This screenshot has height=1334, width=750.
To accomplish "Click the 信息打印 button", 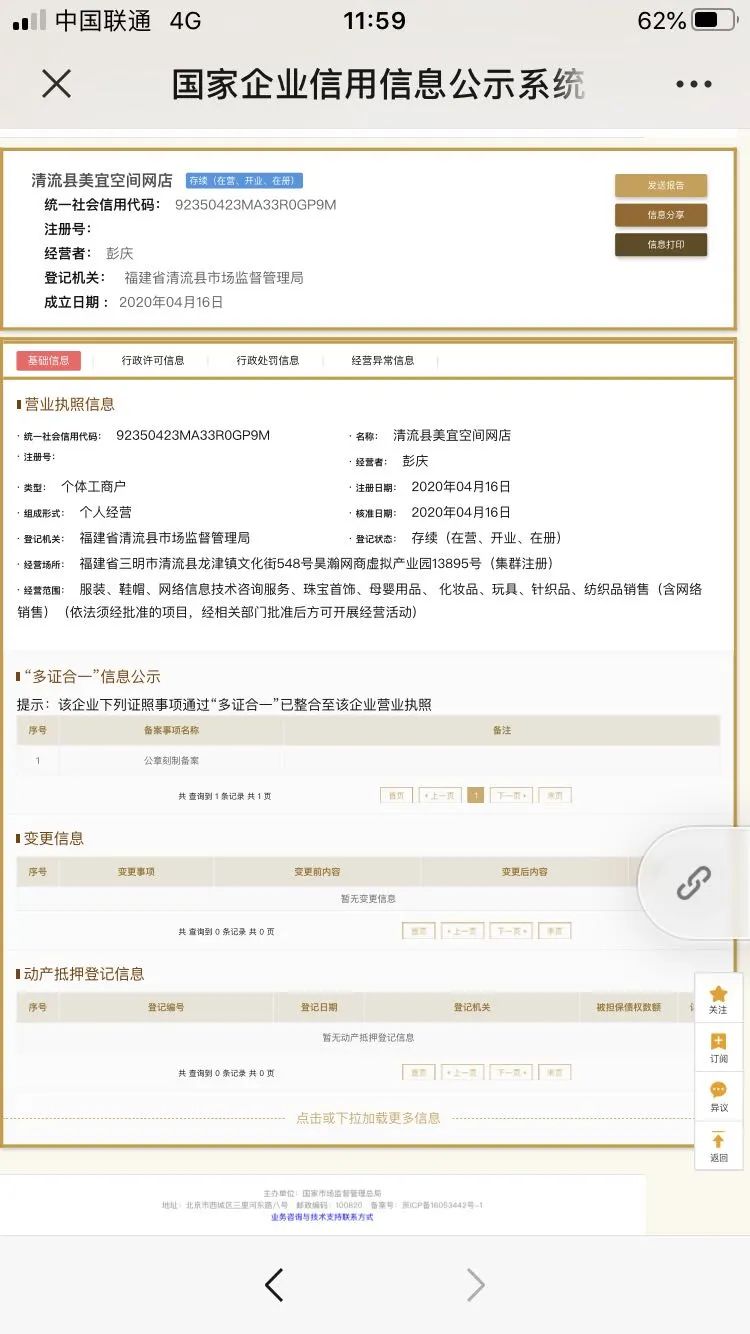I will click(x=661, y=244).
